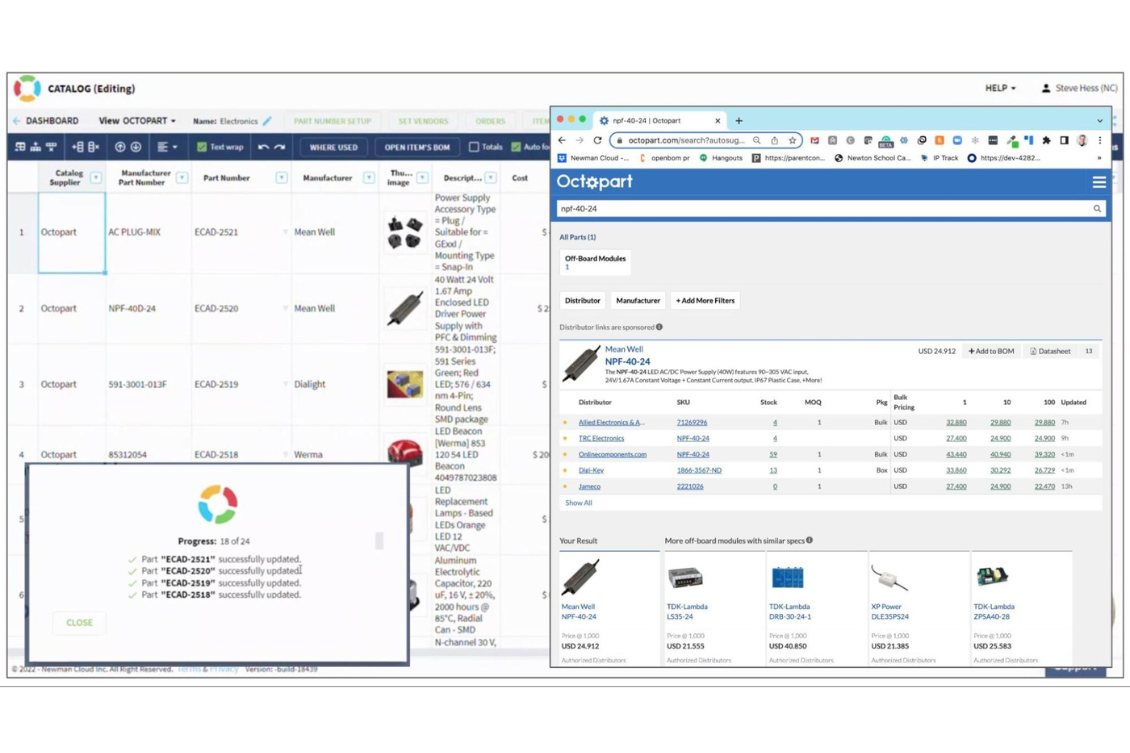Open Octopart hamburger menu
Image resolution: width=1130 pixels, height=753 pixels.
(x=1098, y=182)
